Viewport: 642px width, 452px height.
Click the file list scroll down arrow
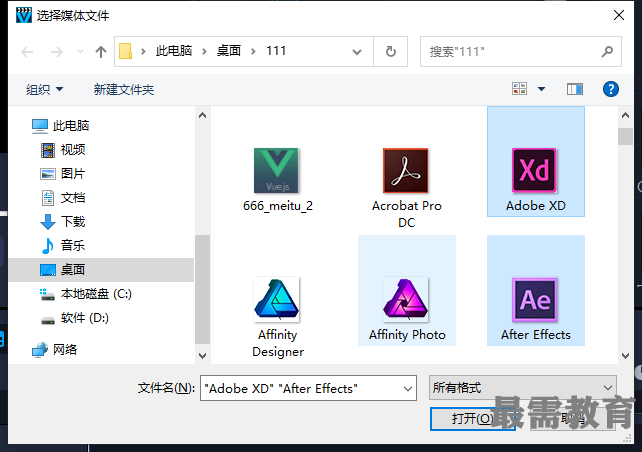point(625,355)
